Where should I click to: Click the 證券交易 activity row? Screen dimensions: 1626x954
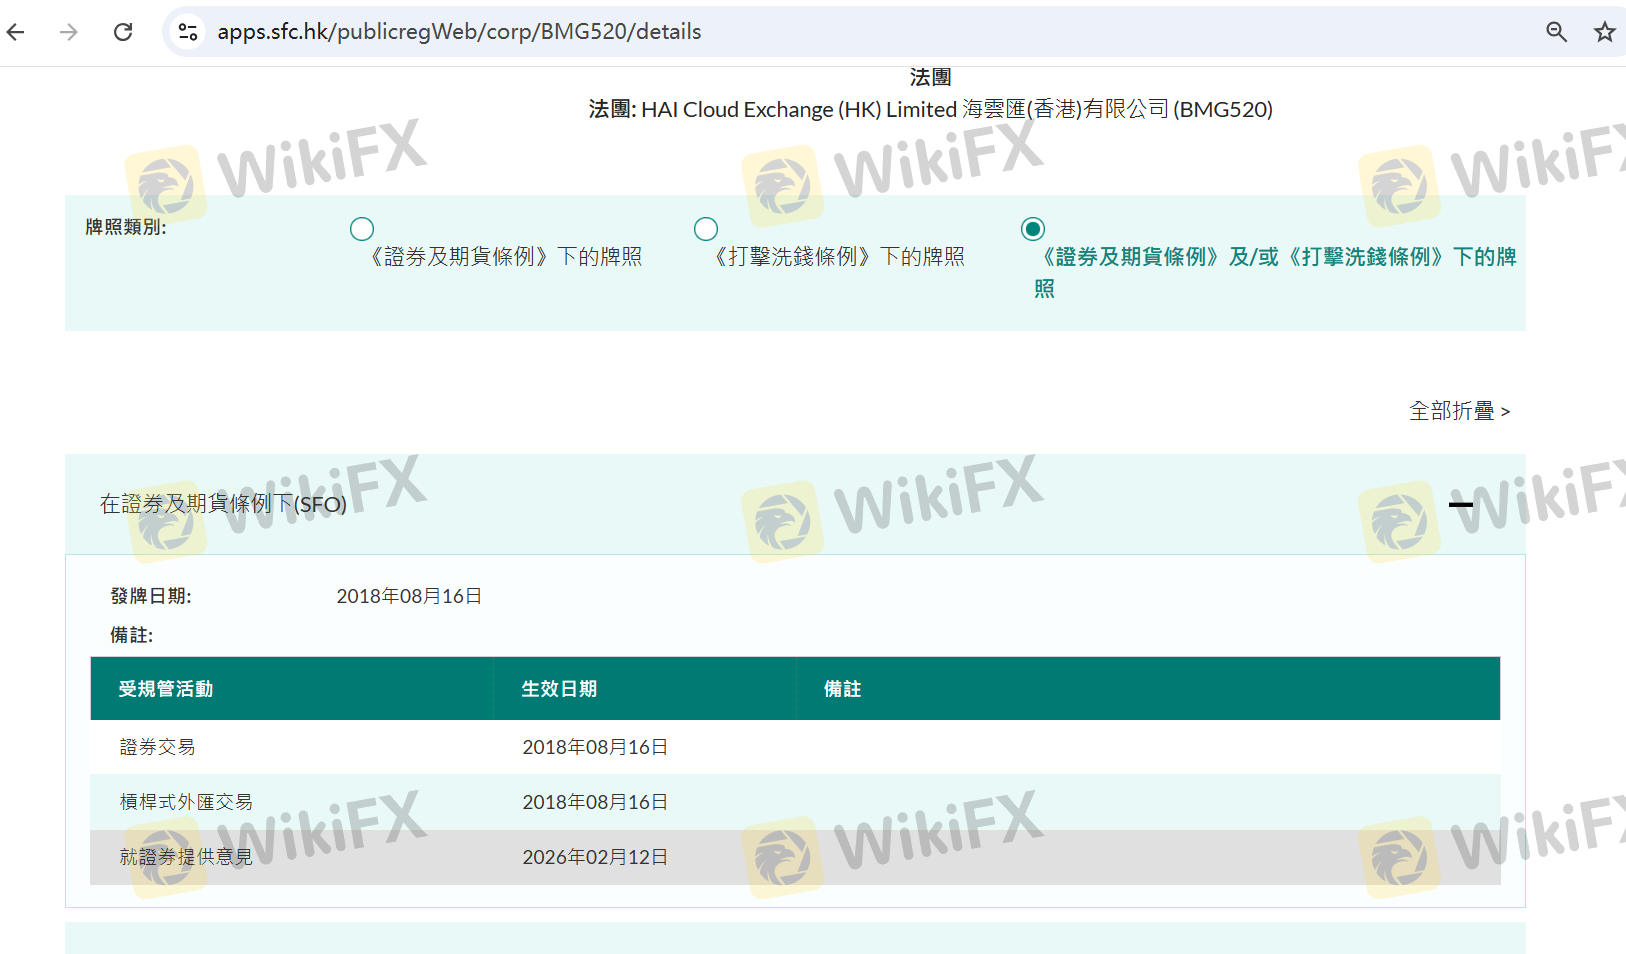click(158, 747)
